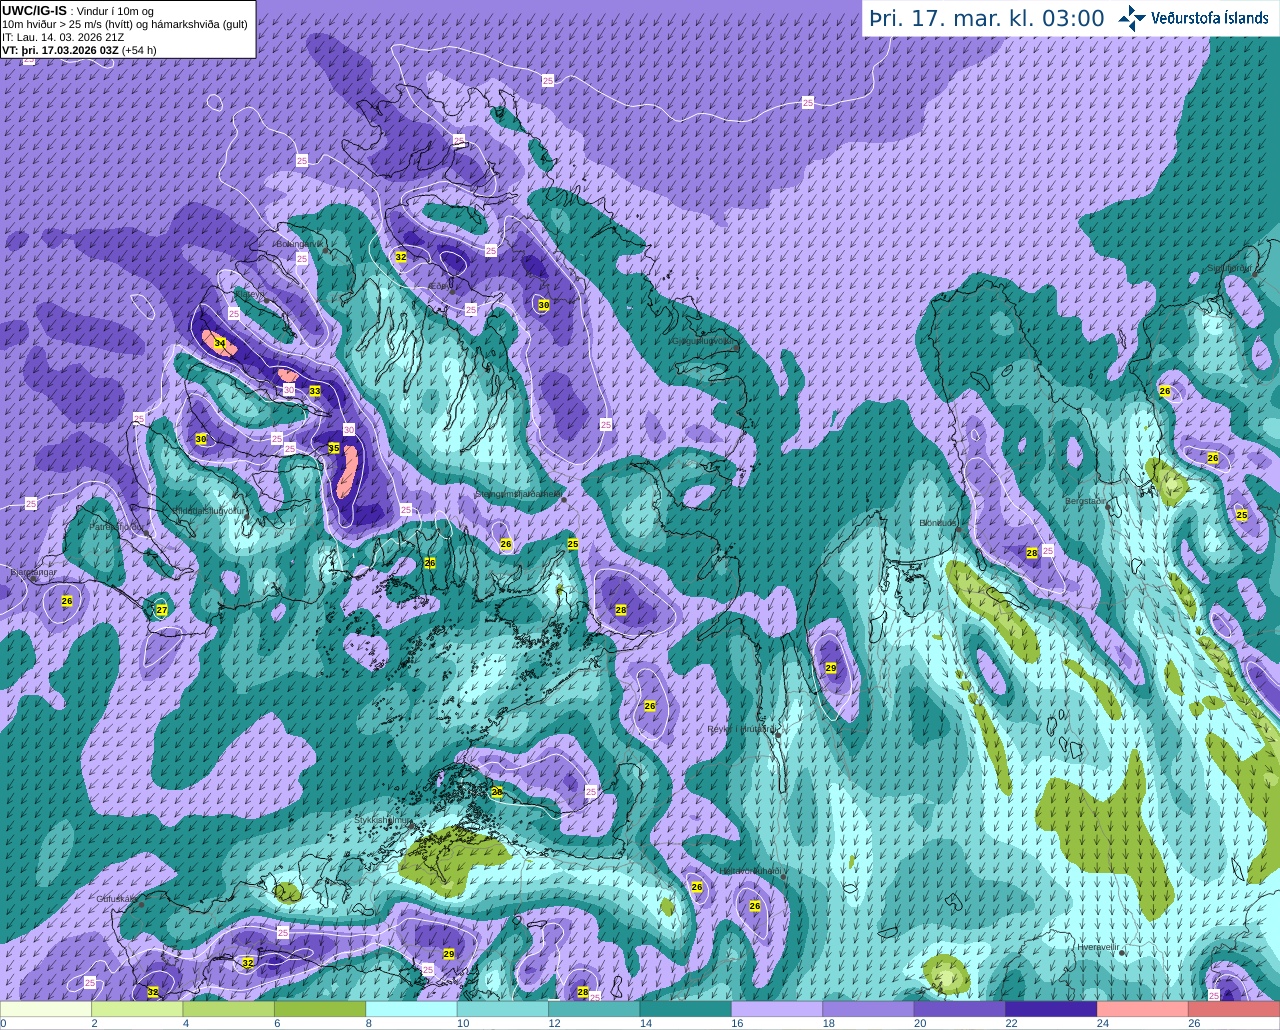Image resolution: width=1280 pixels, height=1030 pixels.
Task: Click the Hveravellir station label
Action: click(x=1097, y=946)
